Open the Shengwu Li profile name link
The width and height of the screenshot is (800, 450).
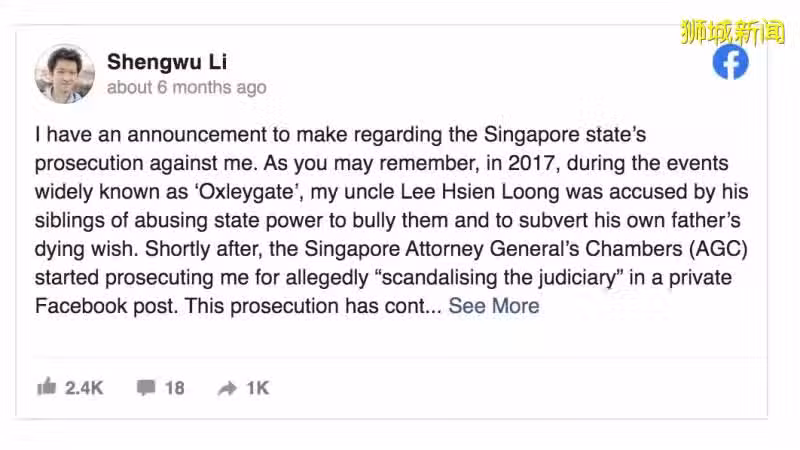[x=167, y=62]
